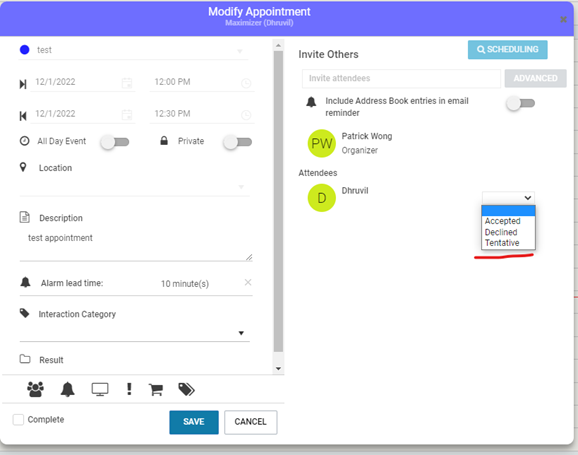Open the start date calendar picker icon
Viewport: 578px width, 455px height.
click(x=127, y=83)
